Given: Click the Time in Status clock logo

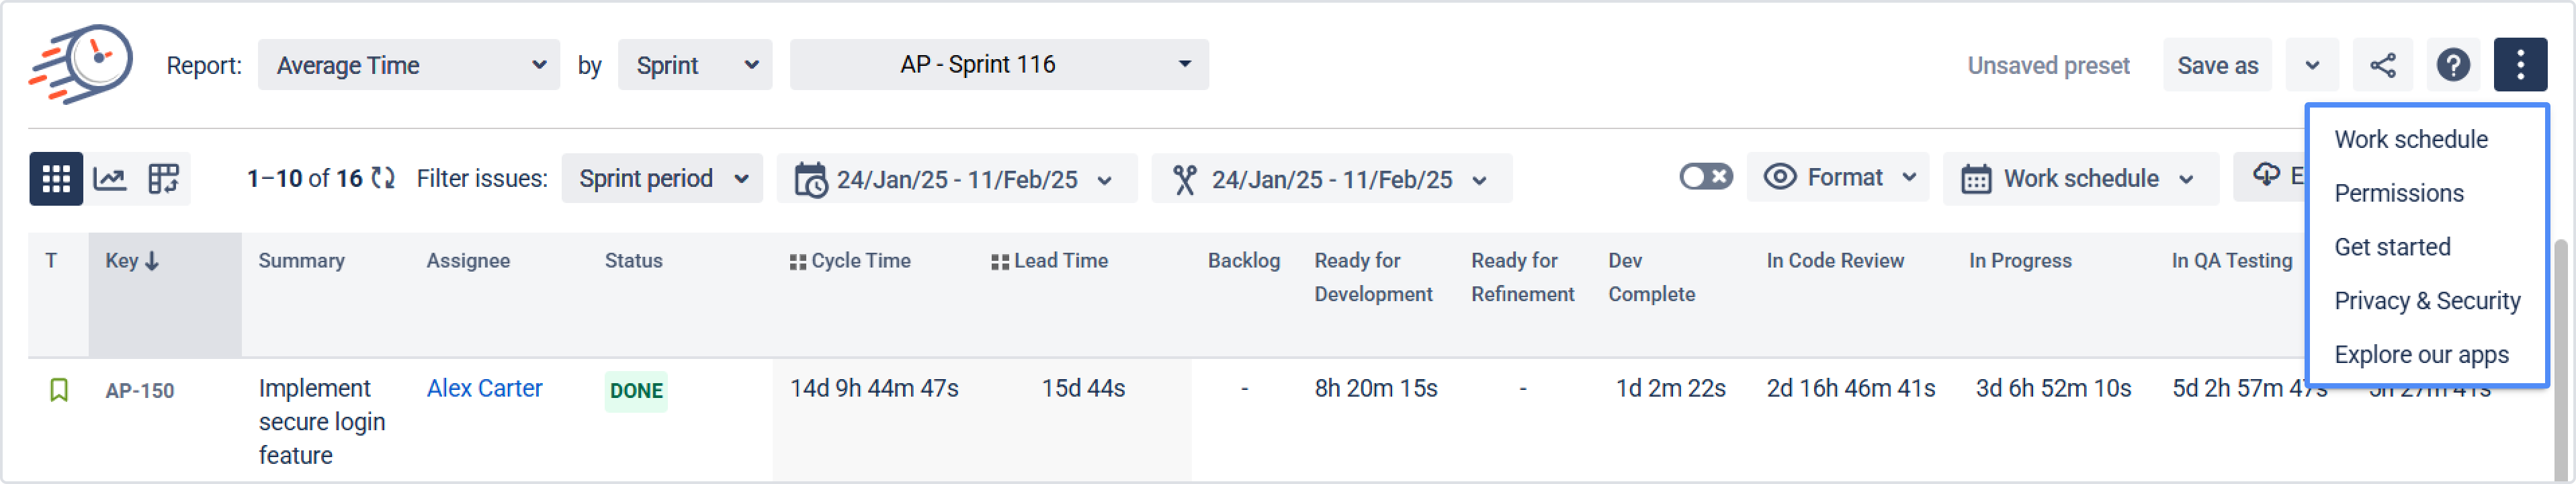Looking at the screenshot, I should (x=82, y=64).
